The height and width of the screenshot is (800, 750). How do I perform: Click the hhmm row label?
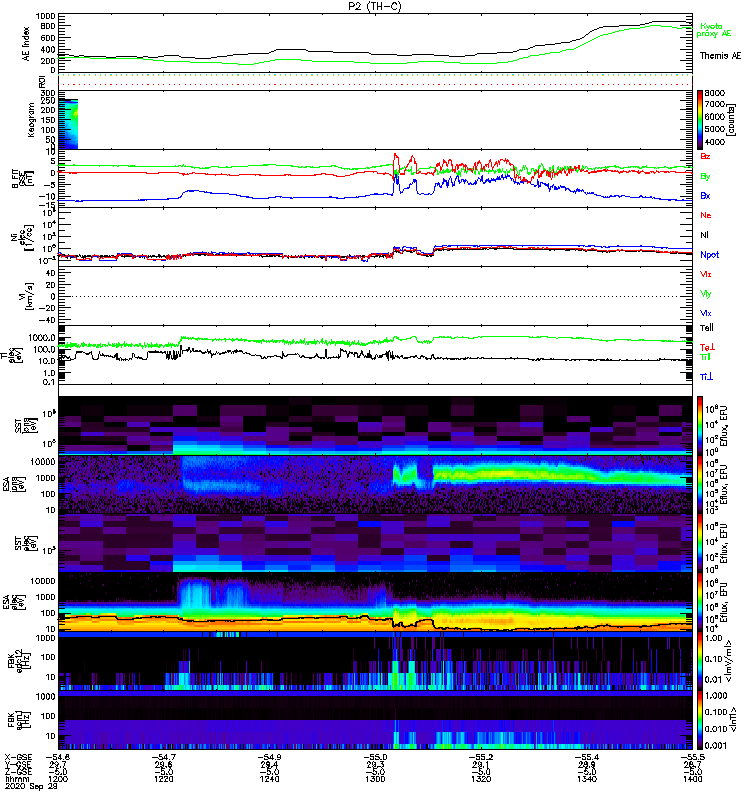pos(15,779)
